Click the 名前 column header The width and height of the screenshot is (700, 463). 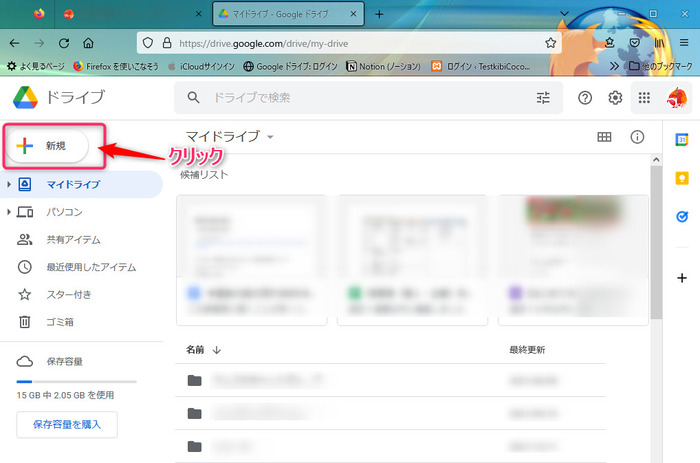point(195,350)
